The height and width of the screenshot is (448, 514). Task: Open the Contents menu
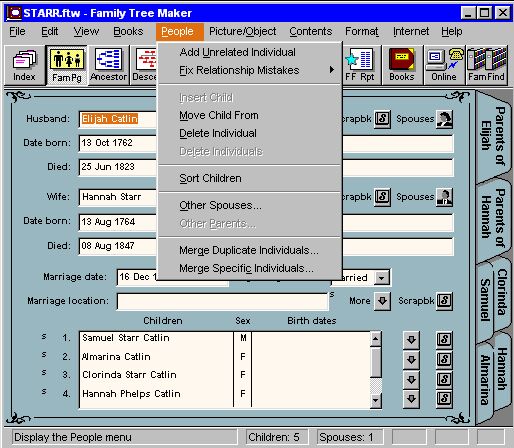[x=311, y=31]
